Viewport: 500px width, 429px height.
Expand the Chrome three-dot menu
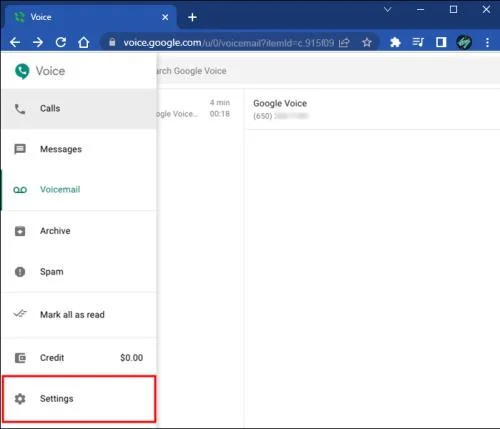(x=487, y=42)
